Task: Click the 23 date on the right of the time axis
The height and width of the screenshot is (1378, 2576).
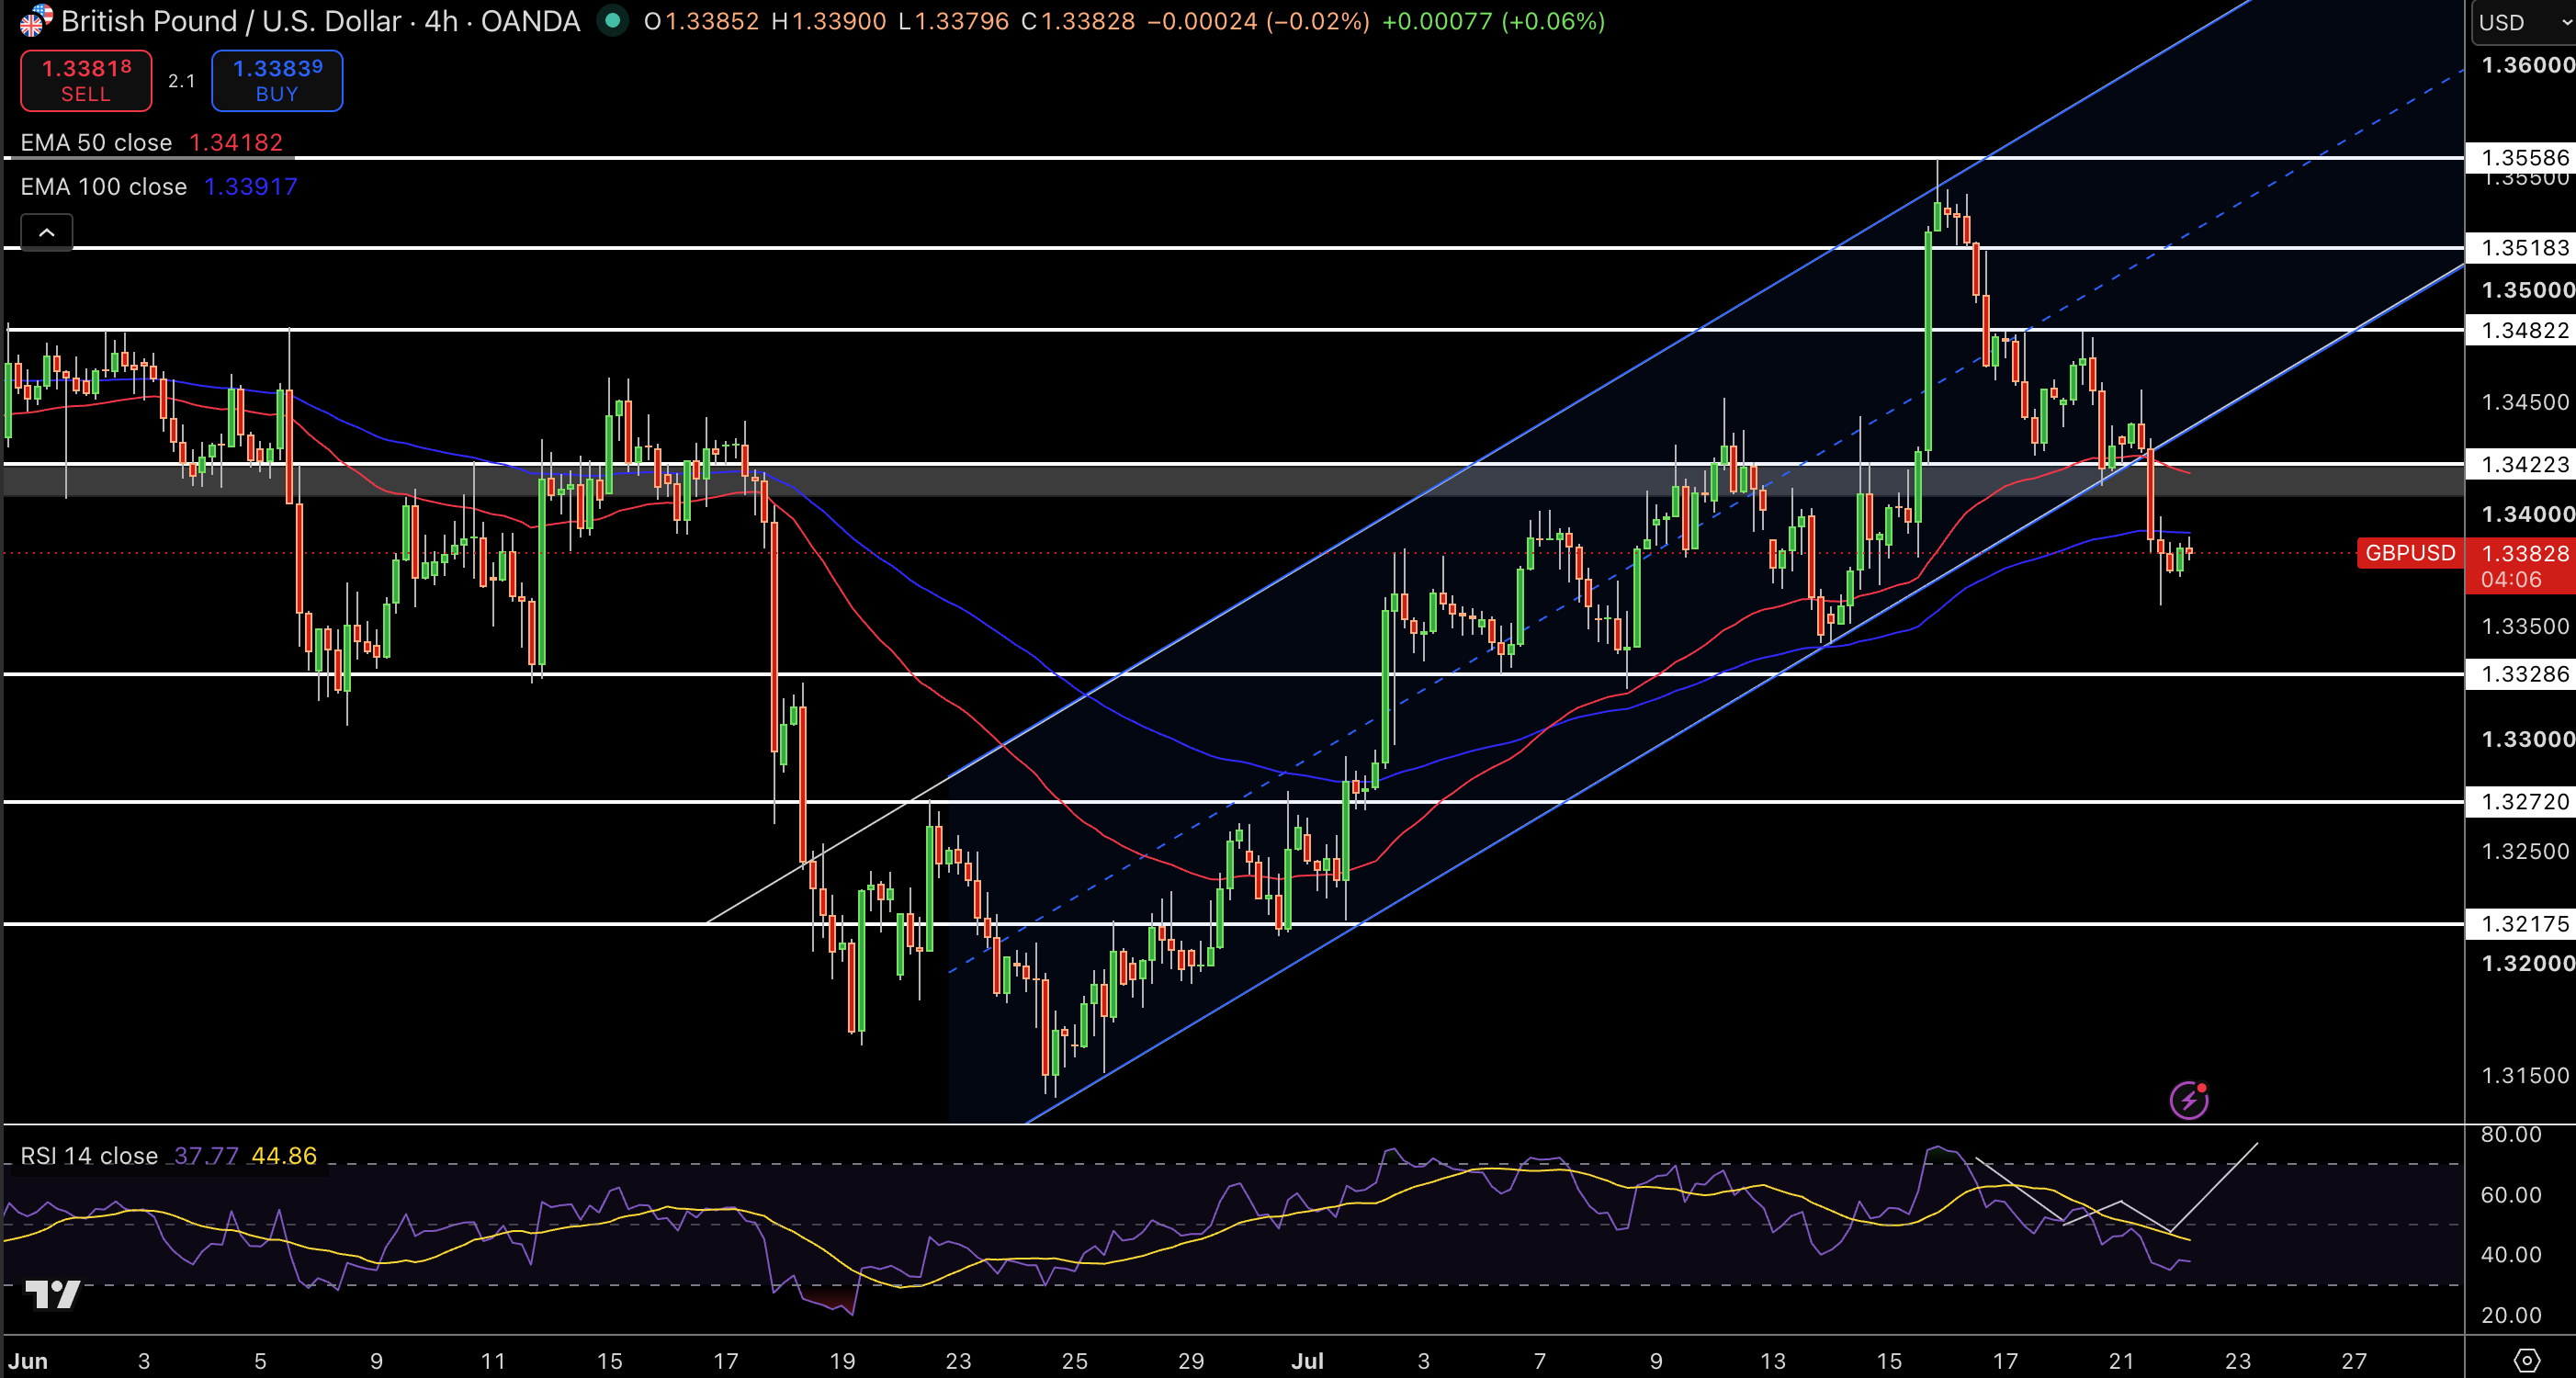Action: pyautogui.click(x=2238, y=1361)
